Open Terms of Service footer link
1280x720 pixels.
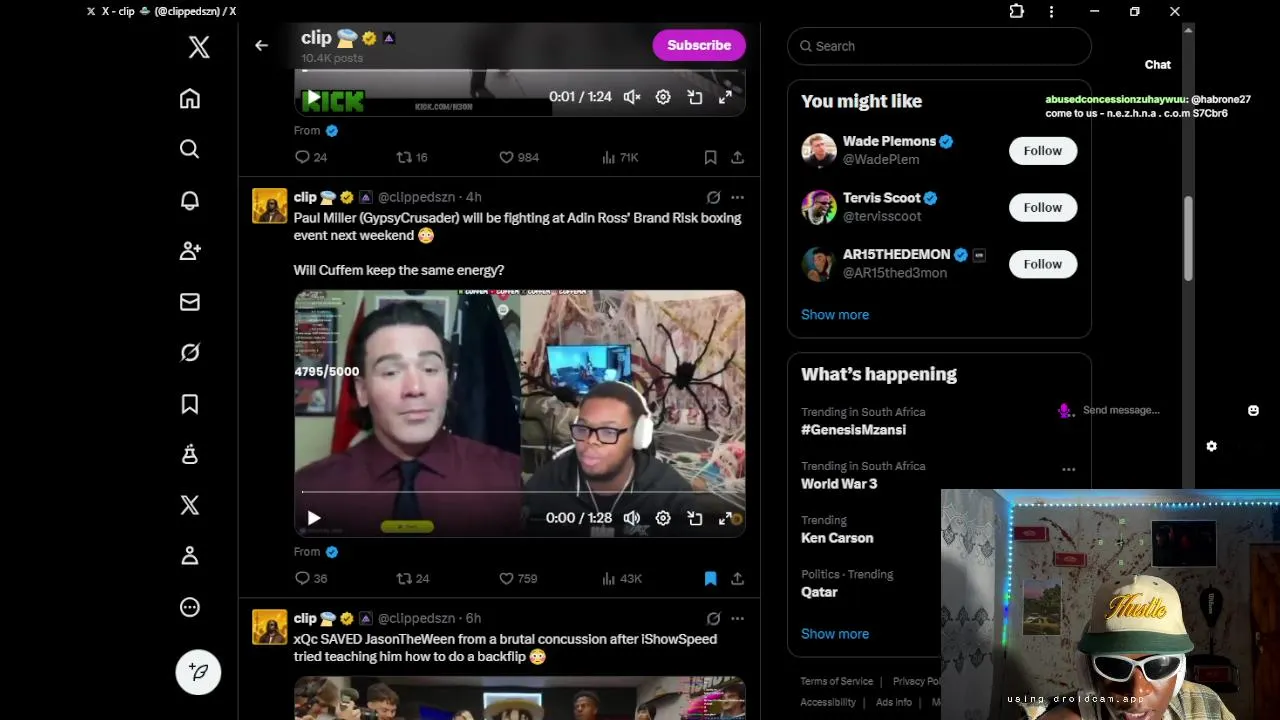click(x=837, y=681)
